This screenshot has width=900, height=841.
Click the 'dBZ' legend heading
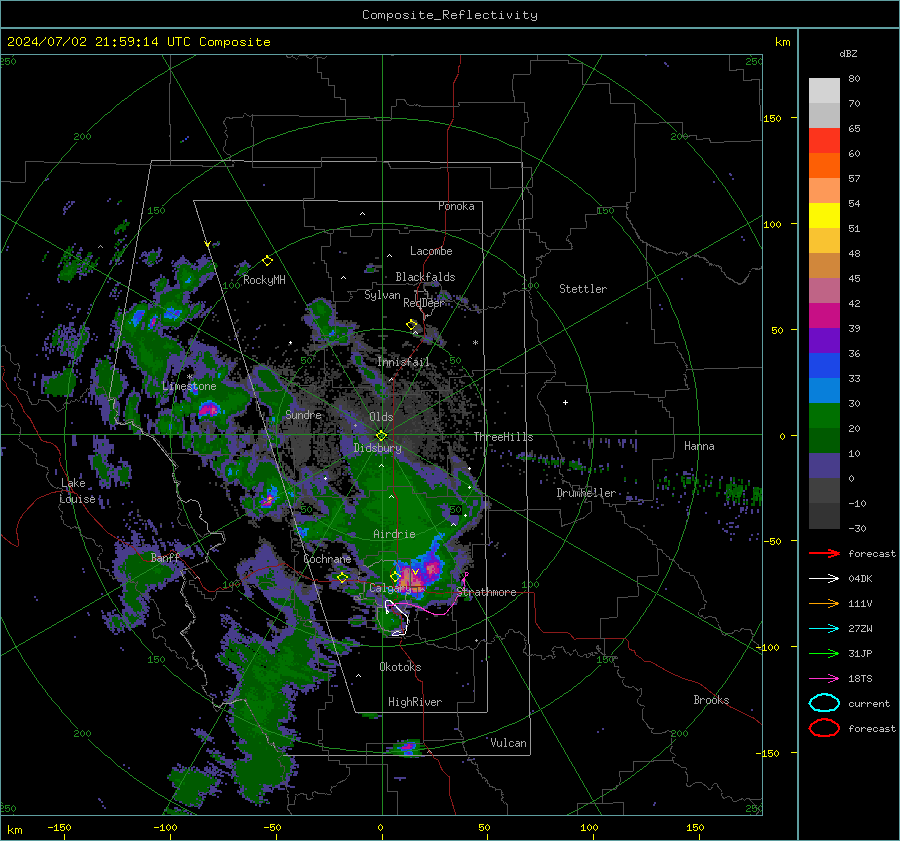(848, 54)
